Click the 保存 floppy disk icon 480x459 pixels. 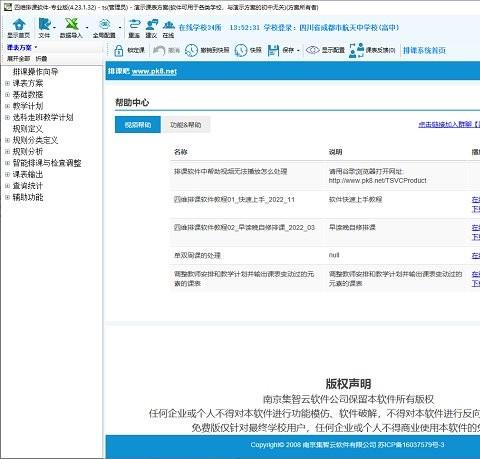click(x=273, y=50)
